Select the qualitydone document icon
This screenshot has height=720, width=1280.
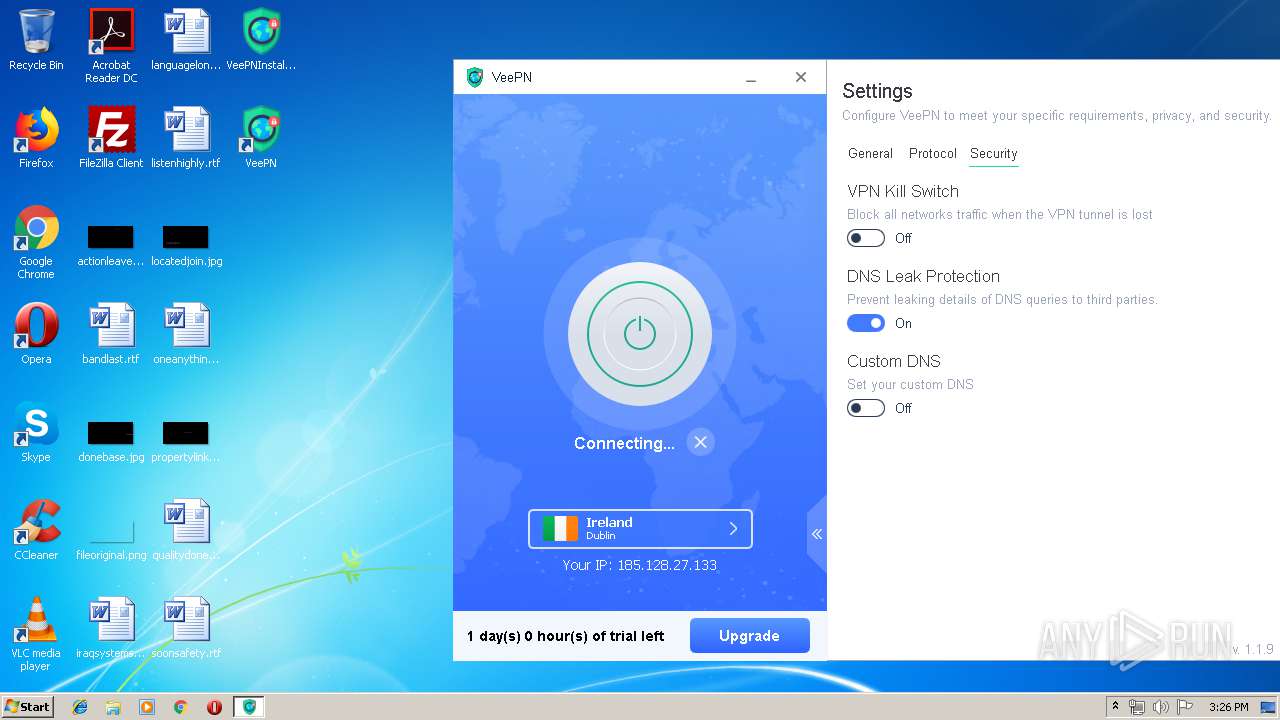pos(186,530)
